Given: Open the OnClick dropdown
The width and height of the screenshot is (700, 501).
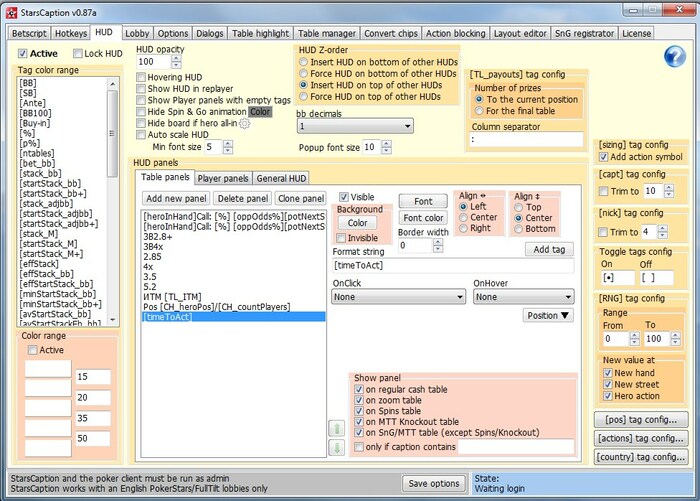Looking at the screenshot, I should 398,297.
